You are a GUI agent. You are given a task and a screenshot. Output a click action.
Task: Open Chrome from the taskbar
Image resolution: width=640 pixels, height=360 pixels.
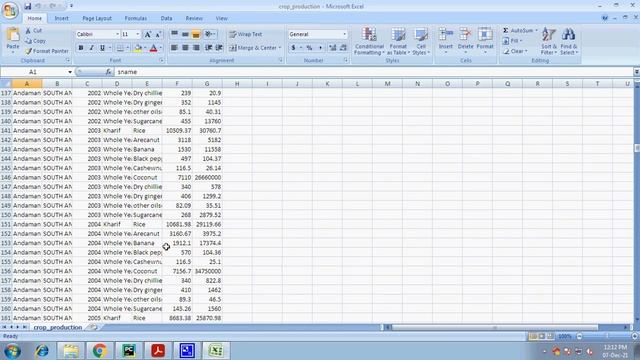(99, 351)
